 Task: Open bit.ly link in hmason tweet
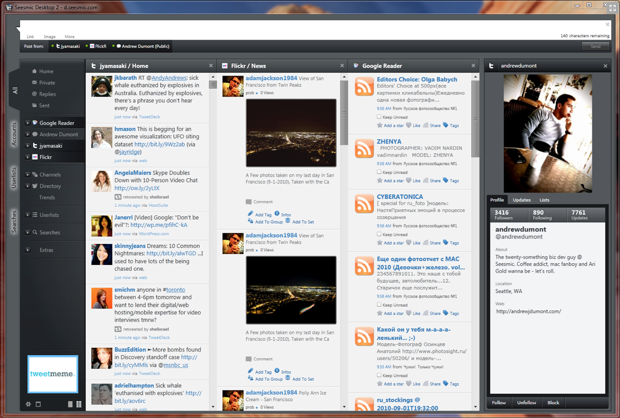tap(159, 144)
